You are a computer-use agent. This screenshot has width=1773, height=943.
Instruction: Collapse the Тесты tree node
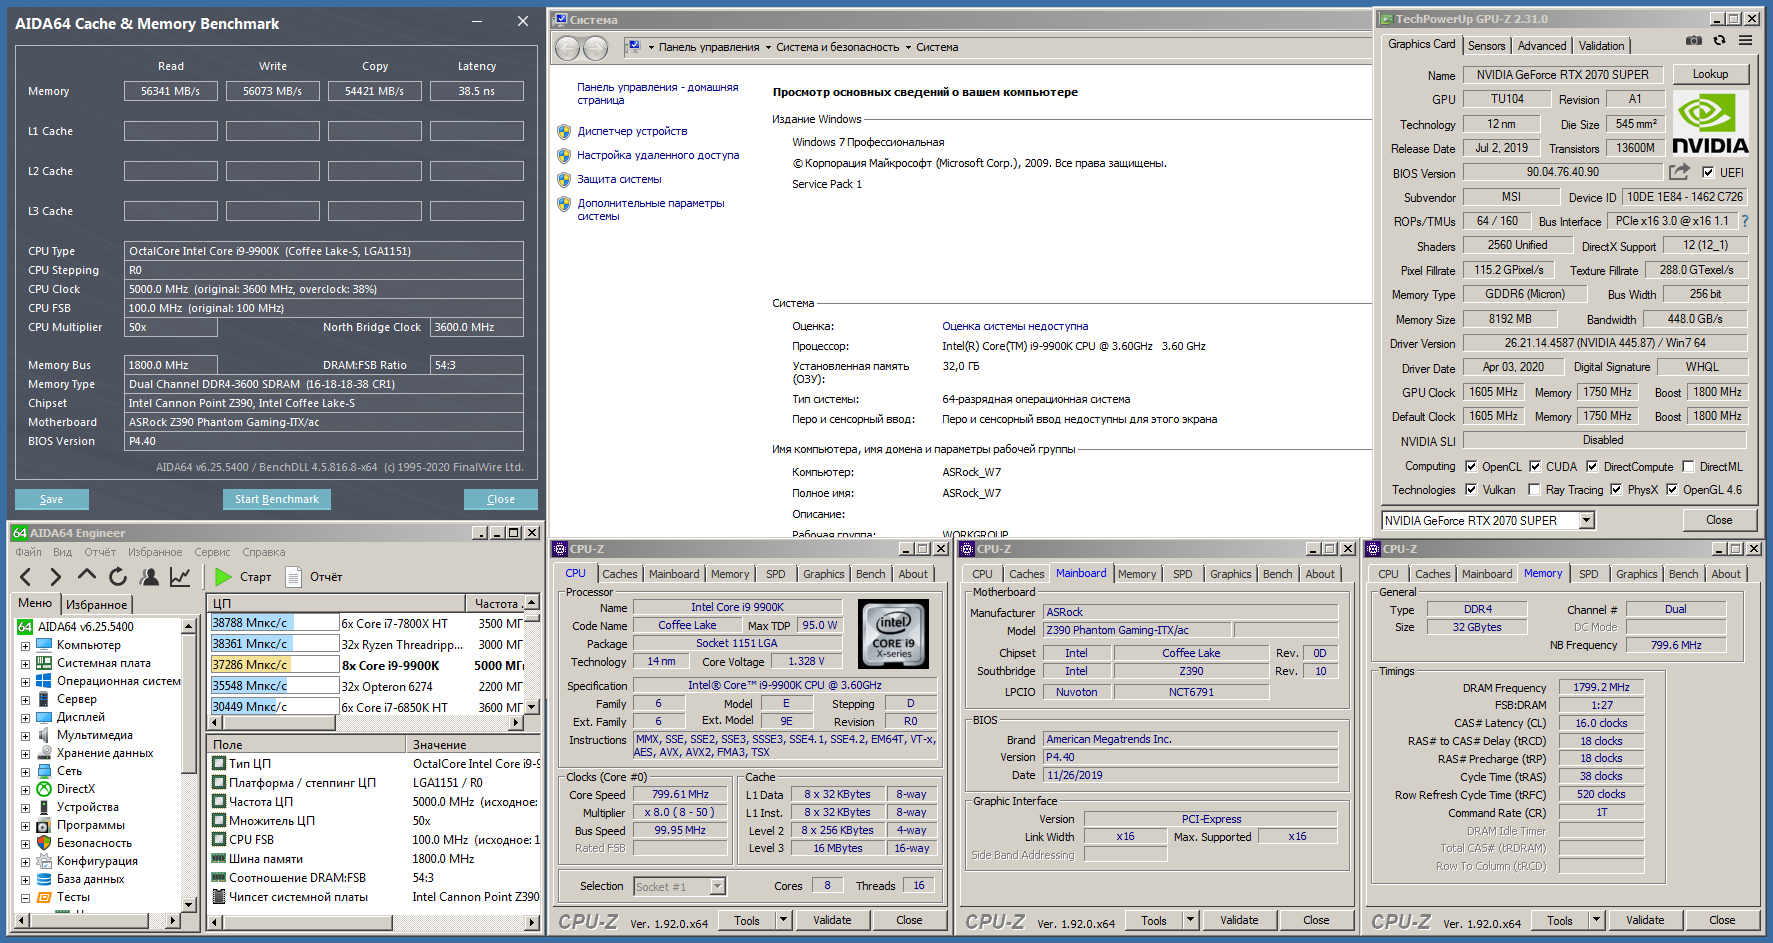coord(25,898)
